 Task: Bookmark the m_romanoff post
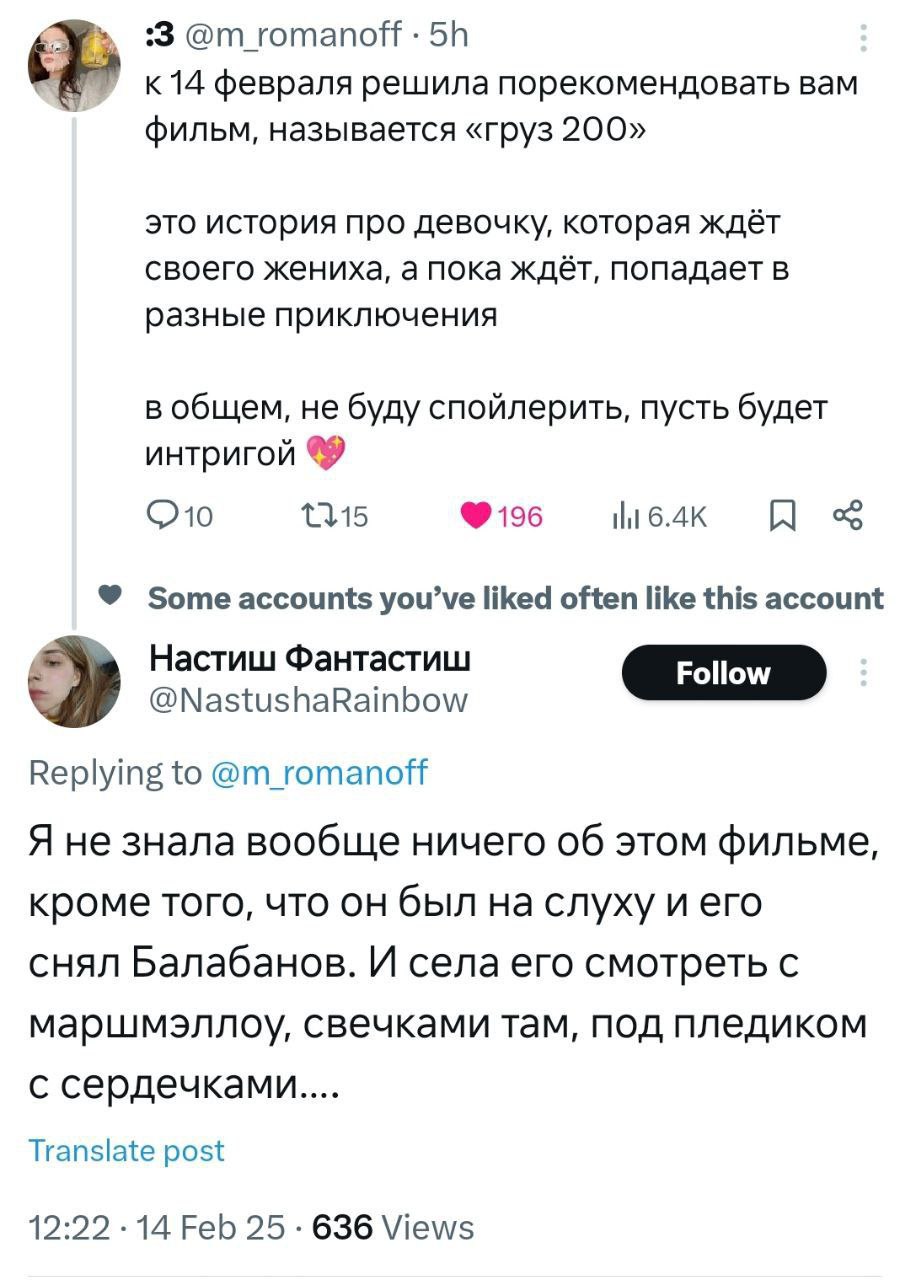[783, 515]
